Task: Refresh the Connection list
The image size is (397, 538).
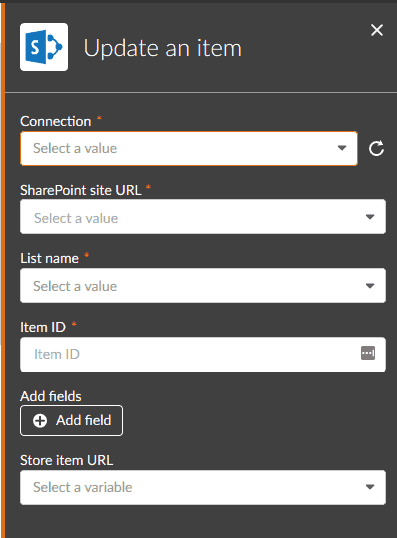Action: 376,149
